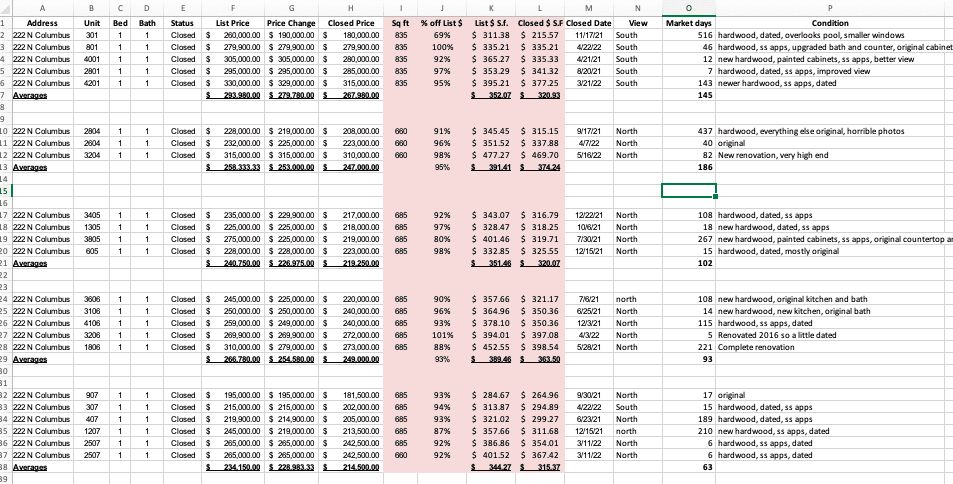
Task: Click the Address header cell
Action: tap(43, 21)
